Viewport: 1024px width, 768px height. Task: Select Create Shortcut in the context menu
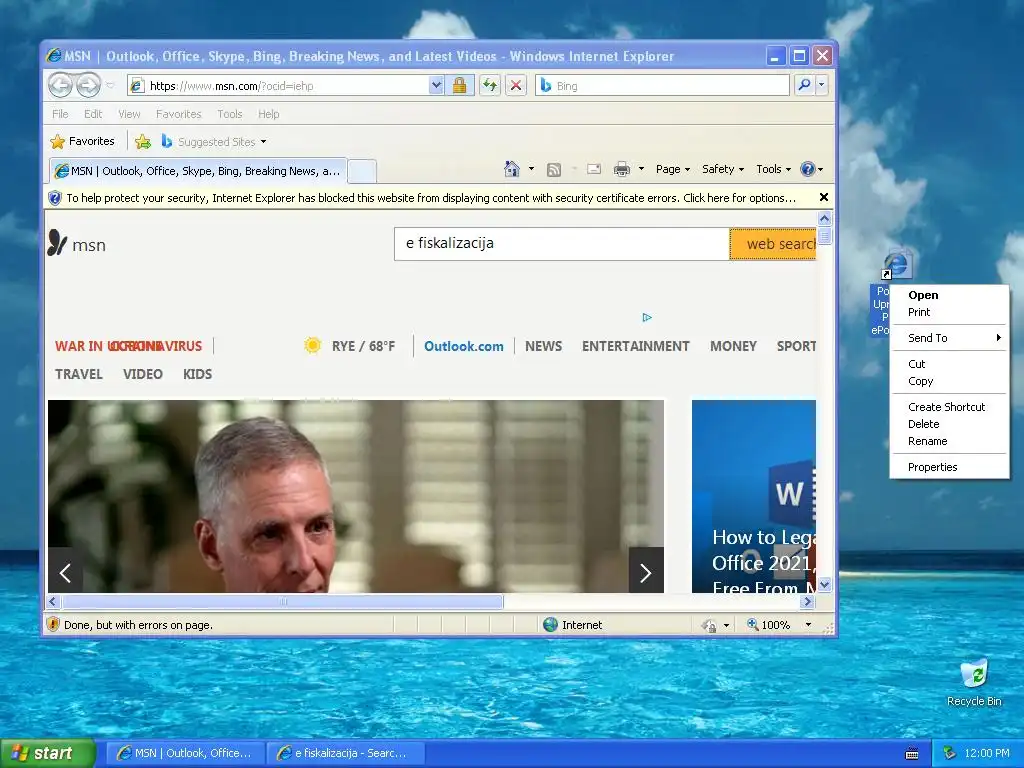tap(949, 407)
